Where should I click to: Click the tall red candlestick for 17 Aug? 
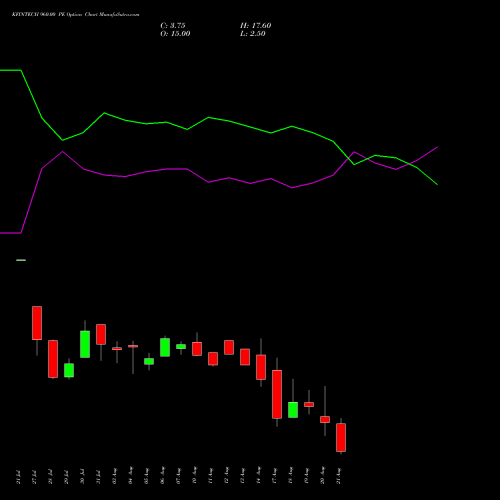pos(277,394)
